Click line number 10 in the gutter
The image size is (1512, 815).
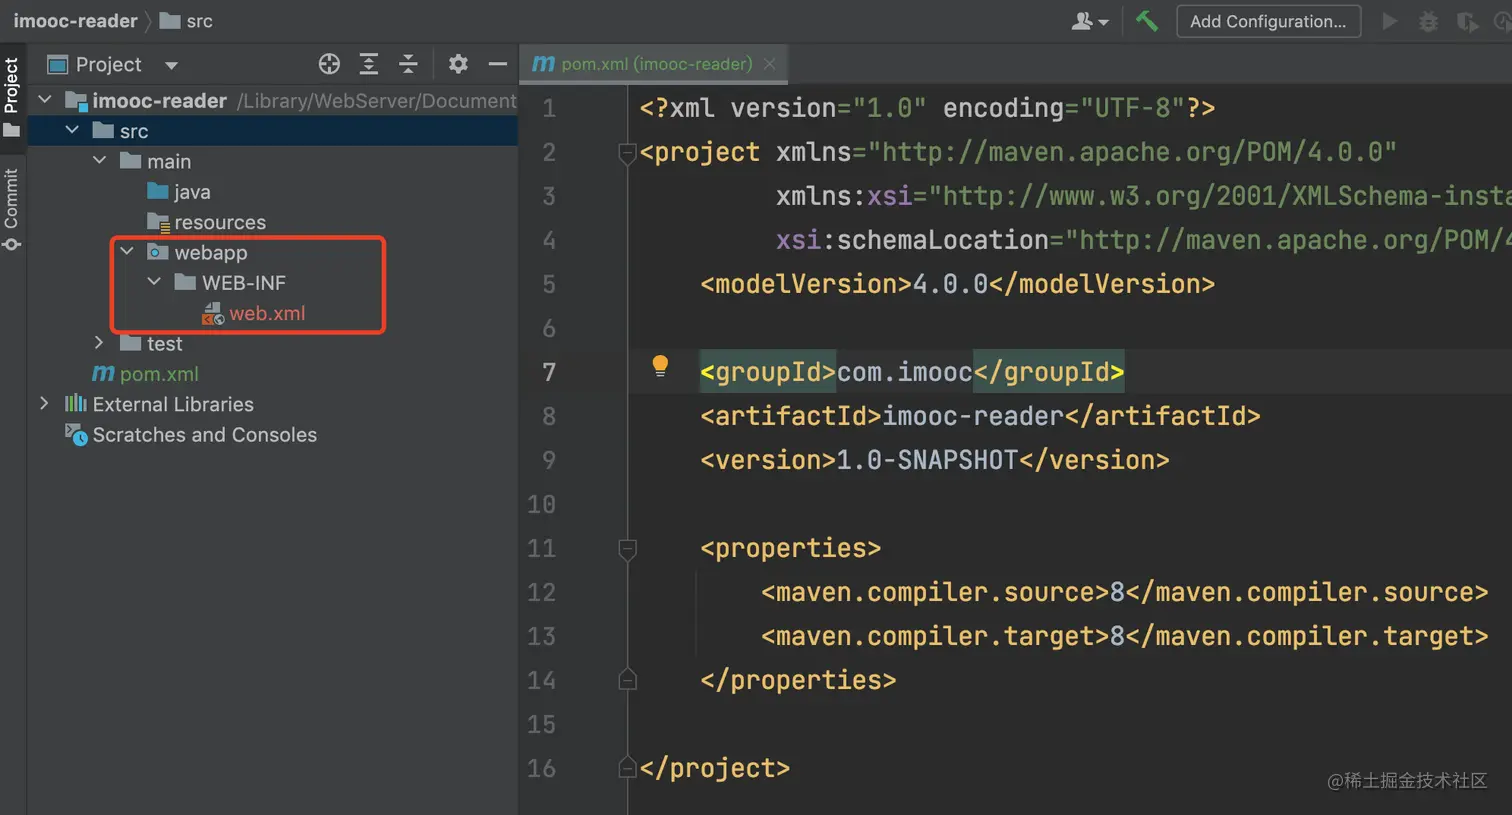541,504
